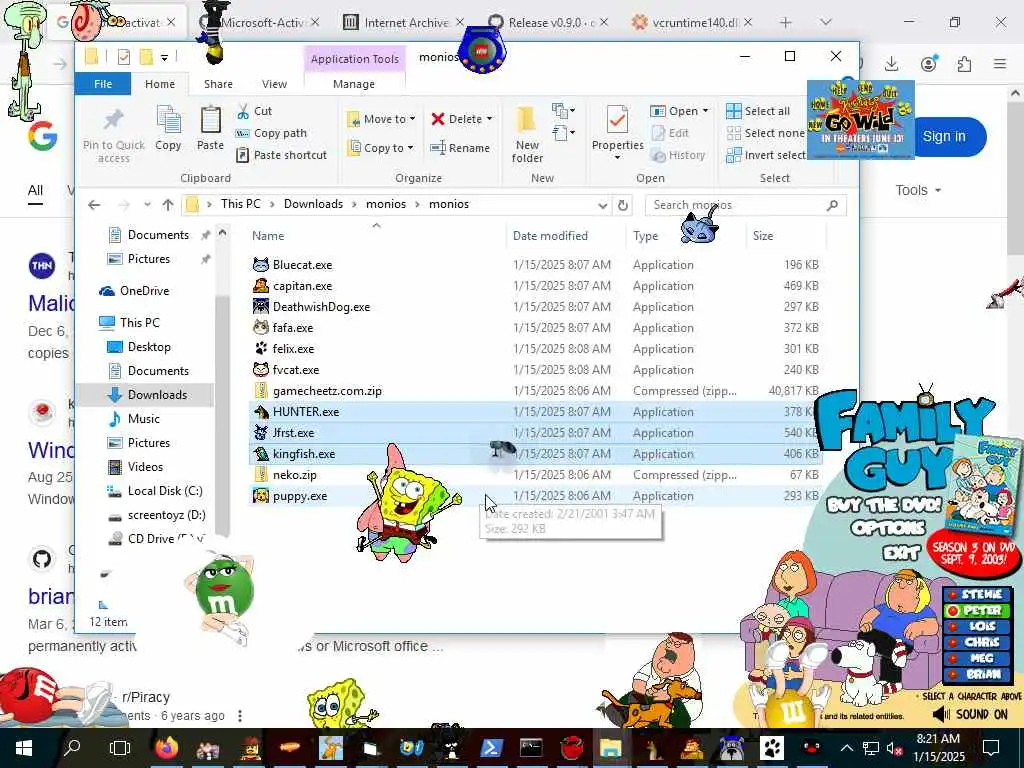Open the Recent locations dropdown arrow
This screenshot has height=768, width=1024.
click(148, 205)
